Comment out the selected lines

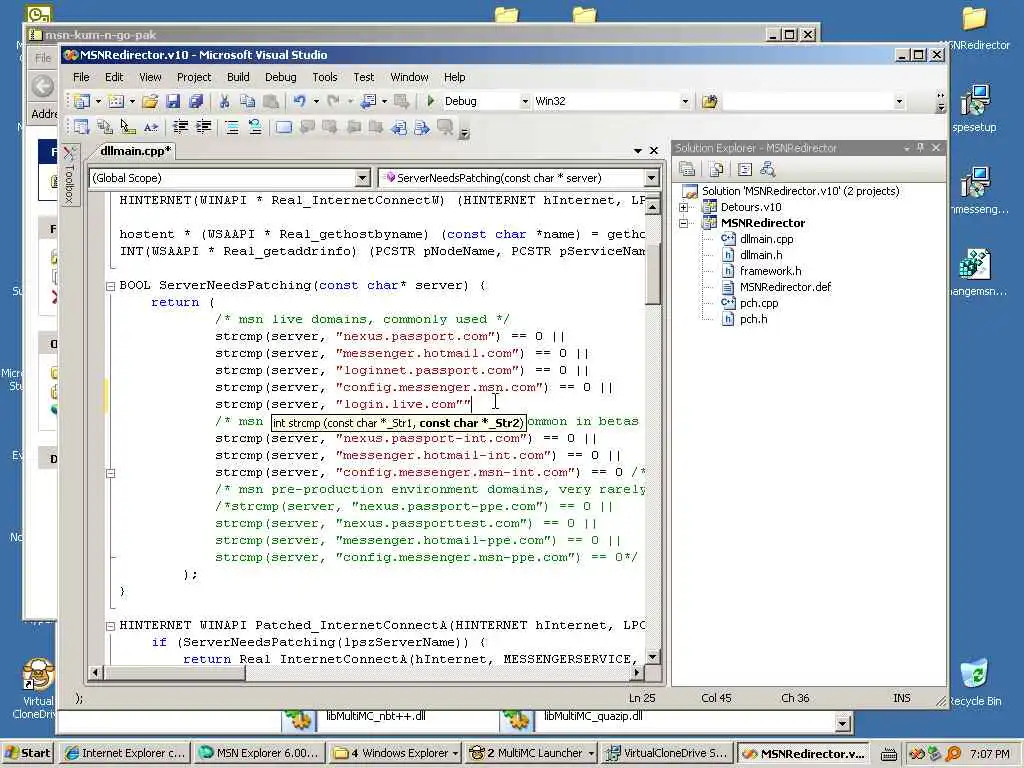232,127
